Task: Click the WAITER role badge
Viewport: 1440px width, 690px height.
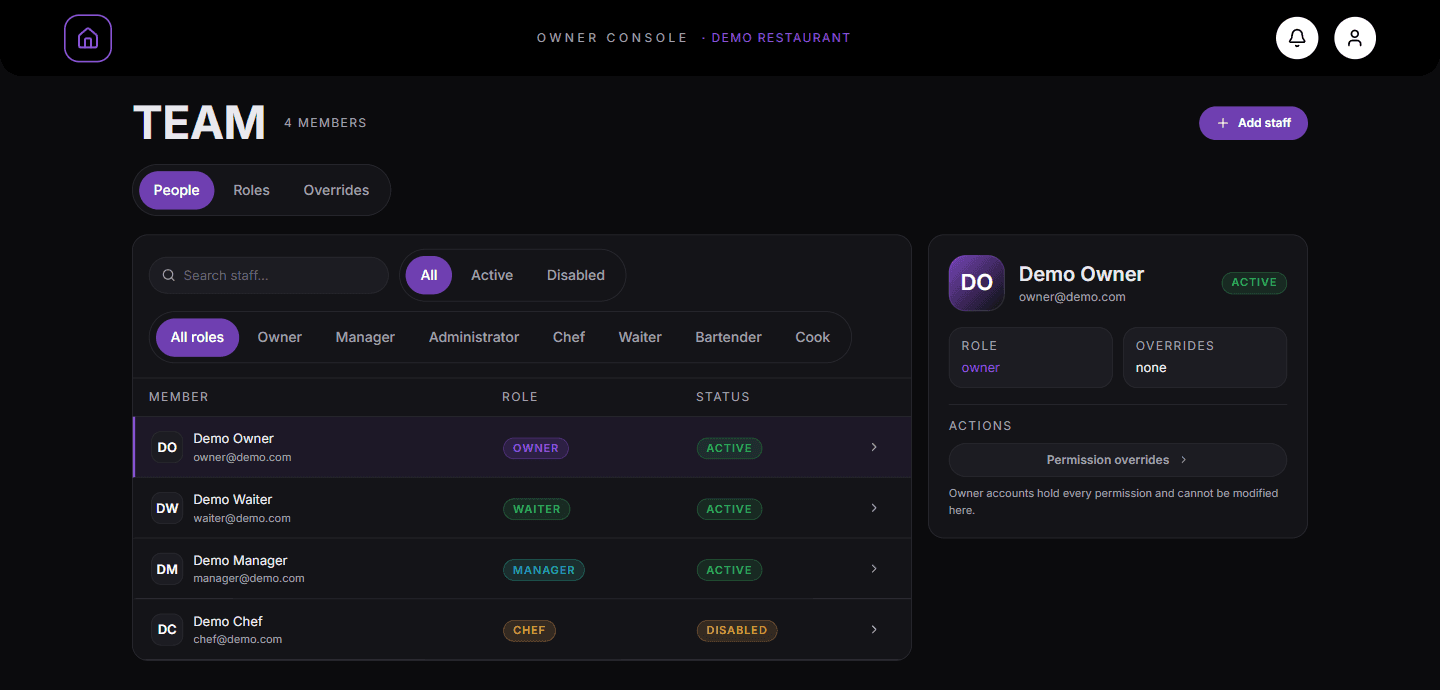Action: pyautogui.click(x=536, y=509)
